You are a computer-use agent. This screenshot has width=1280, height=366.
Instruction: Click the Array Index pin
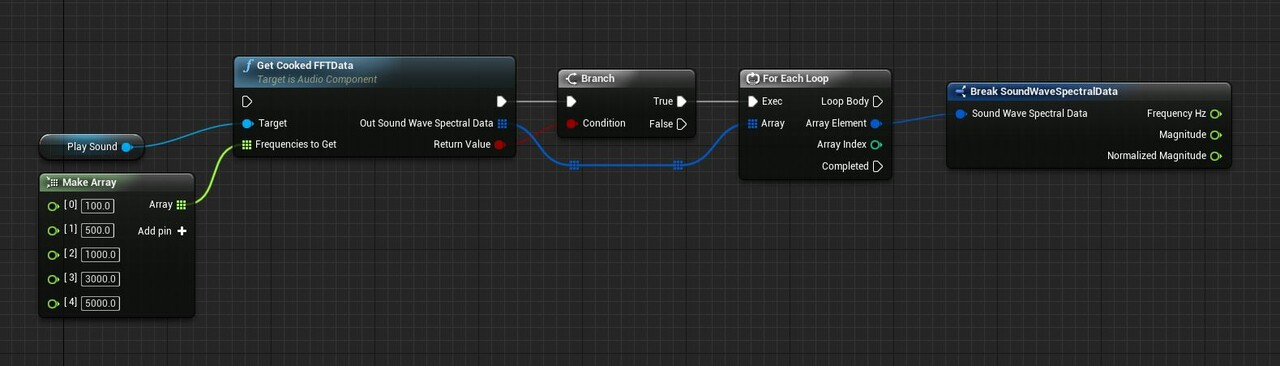tap(876, 145)
